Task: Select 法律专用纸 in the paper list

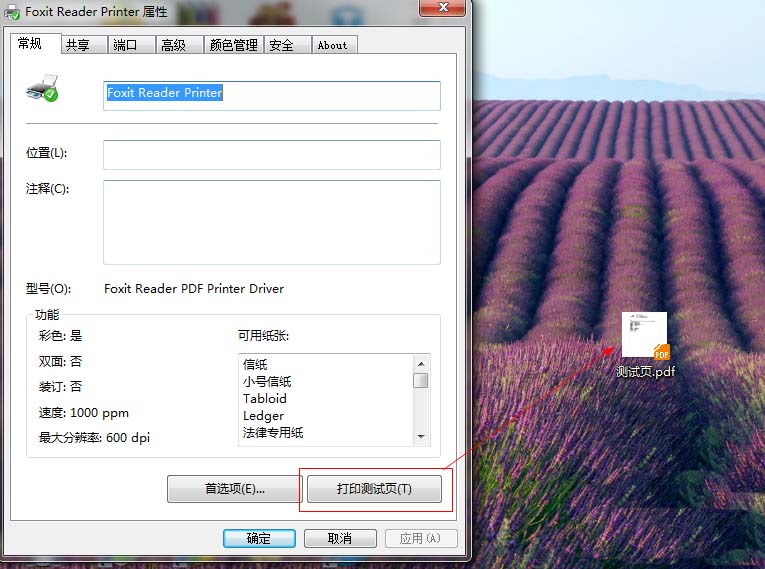Action: coord(273,432)
